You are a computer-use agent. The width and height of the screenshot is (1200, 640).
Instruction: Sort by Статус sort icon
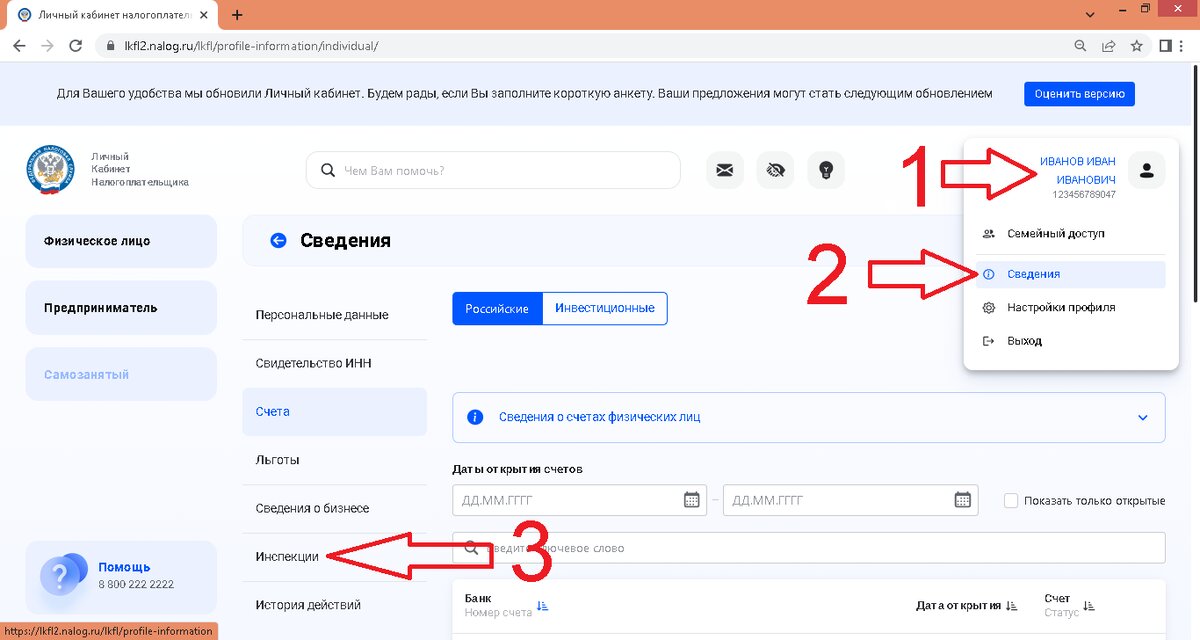coord(1089,606)
